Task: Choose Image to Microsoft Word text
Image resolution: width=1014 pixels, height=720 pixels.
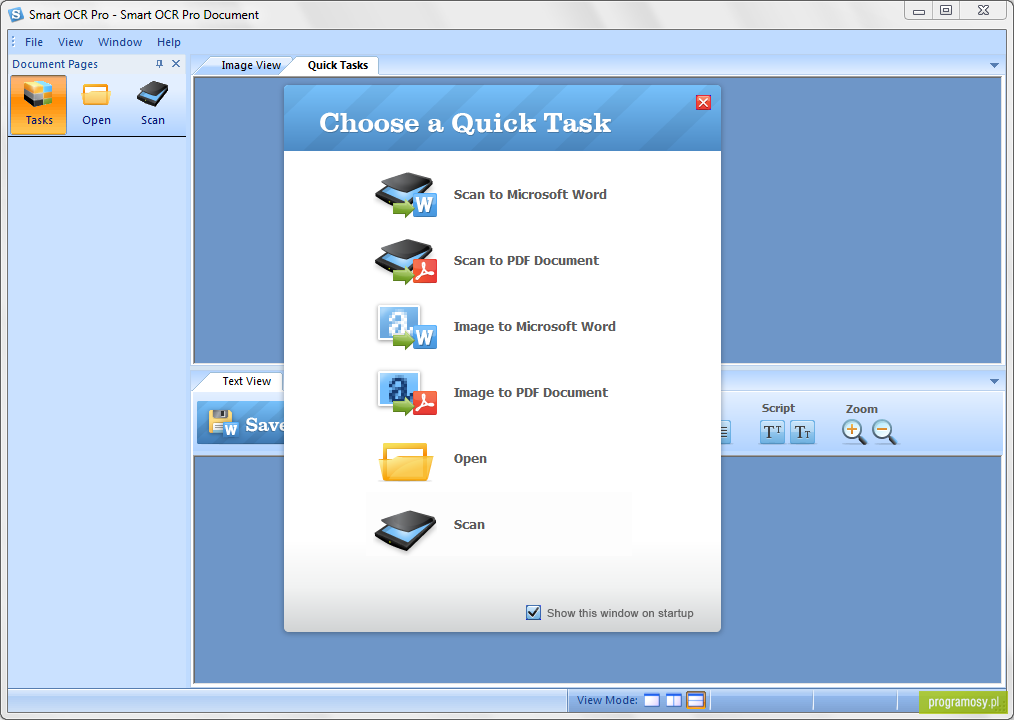Action: pyautogui.click(x=534, y=327)
